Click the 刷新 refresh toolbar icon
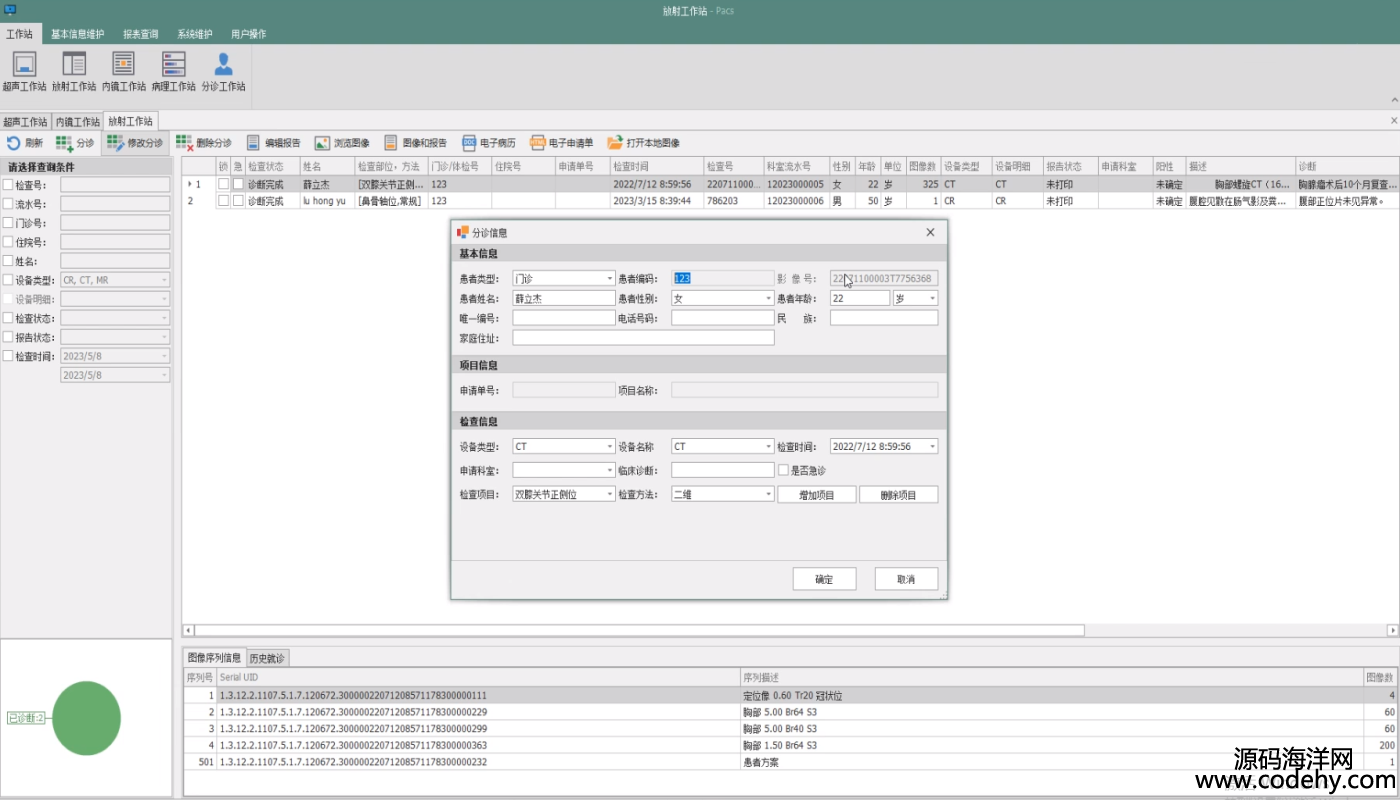The height and width of the screenshot is (800, 1400). click(x=14, y=143)
